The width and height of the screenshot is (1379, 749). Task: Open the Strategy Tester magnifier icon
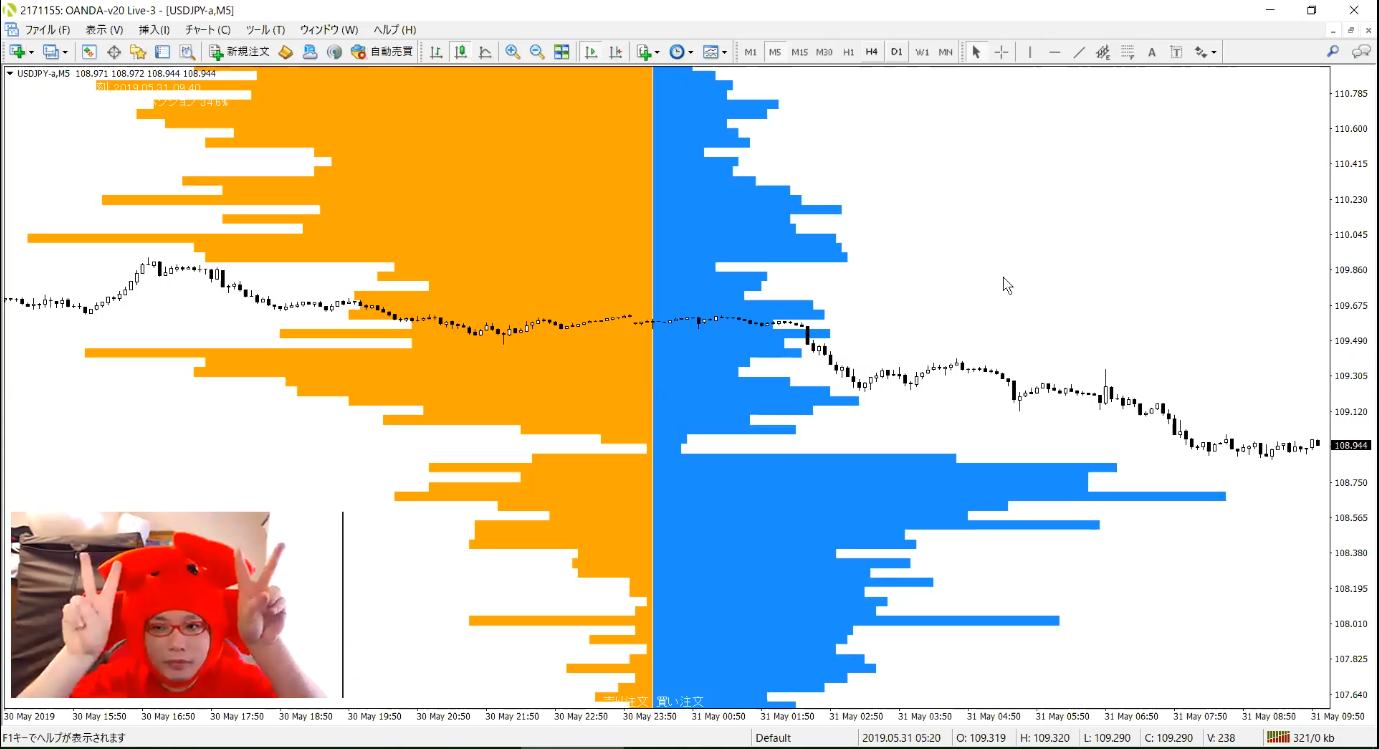tap(187, 52)
